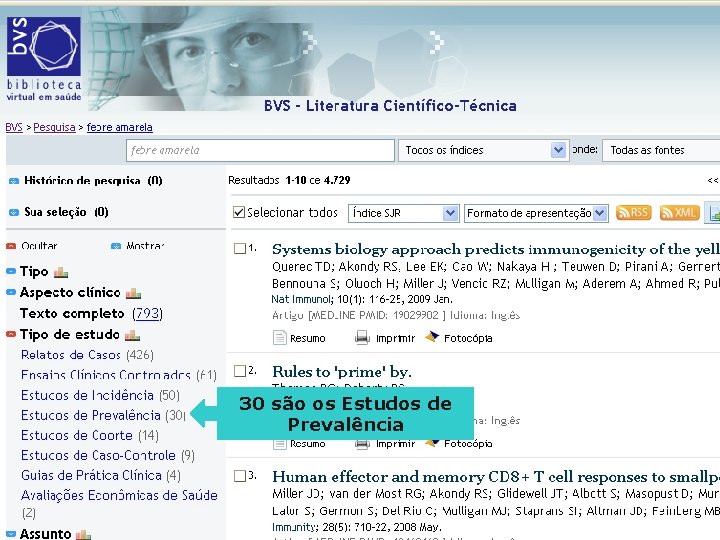Expand the Aspecto clínico filter section

pyautogui.click(x=11, y=292)
